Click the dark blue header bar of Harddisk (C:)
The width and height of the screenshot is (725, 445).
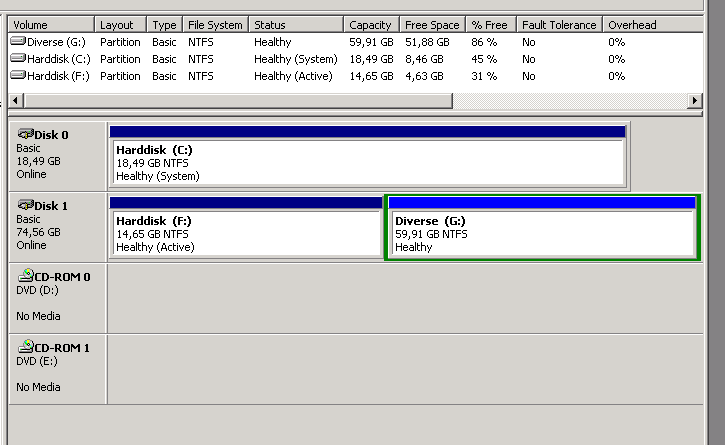(x=368, y=132)
